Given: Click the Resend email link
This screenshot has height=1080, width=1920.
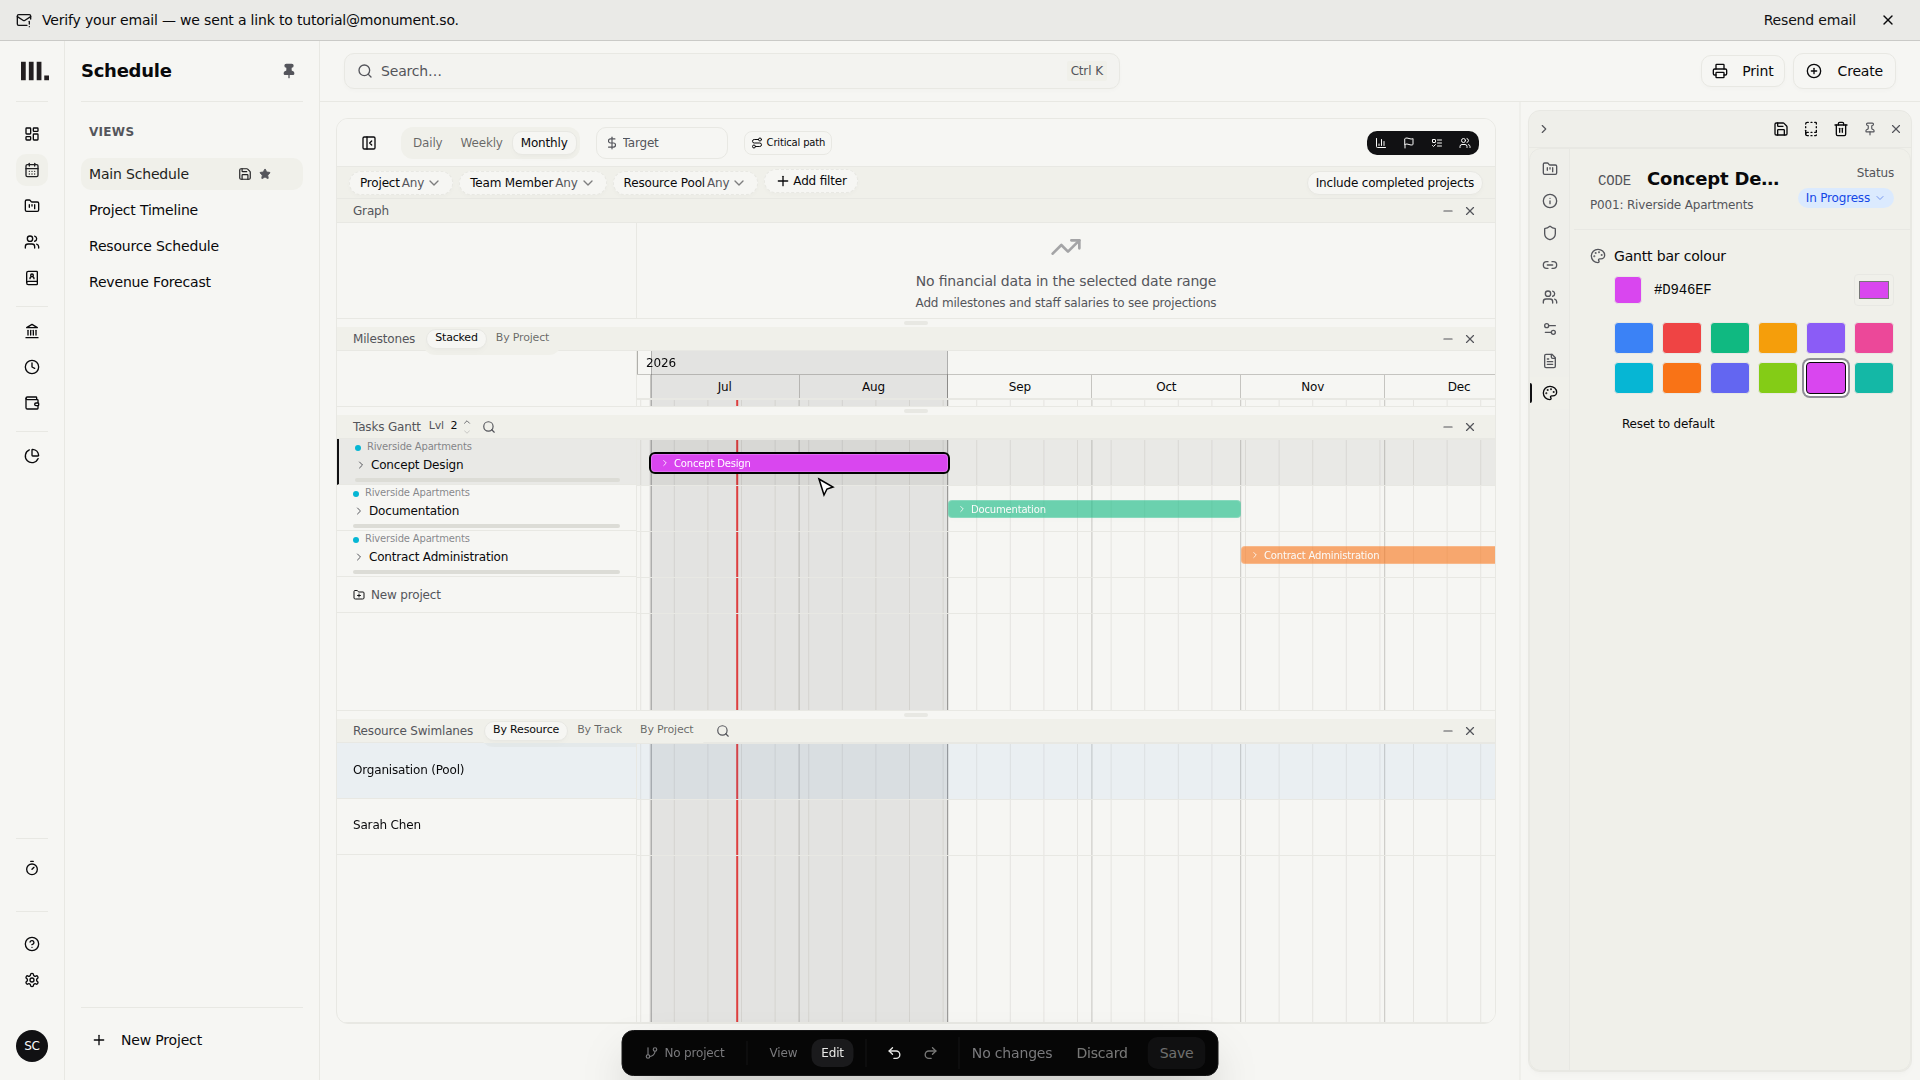Looking at the screenshot, I should coord(1809,20).
